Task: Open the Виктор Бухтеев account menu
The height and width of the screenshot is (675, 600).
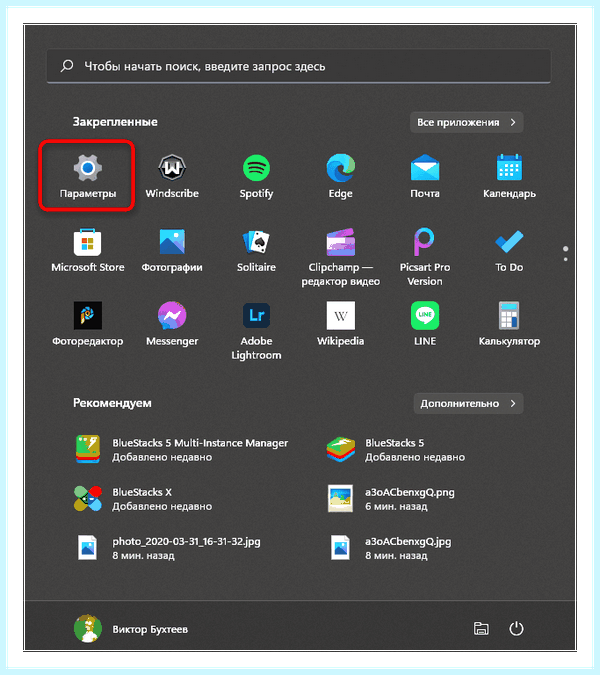Action: point(131,629)
